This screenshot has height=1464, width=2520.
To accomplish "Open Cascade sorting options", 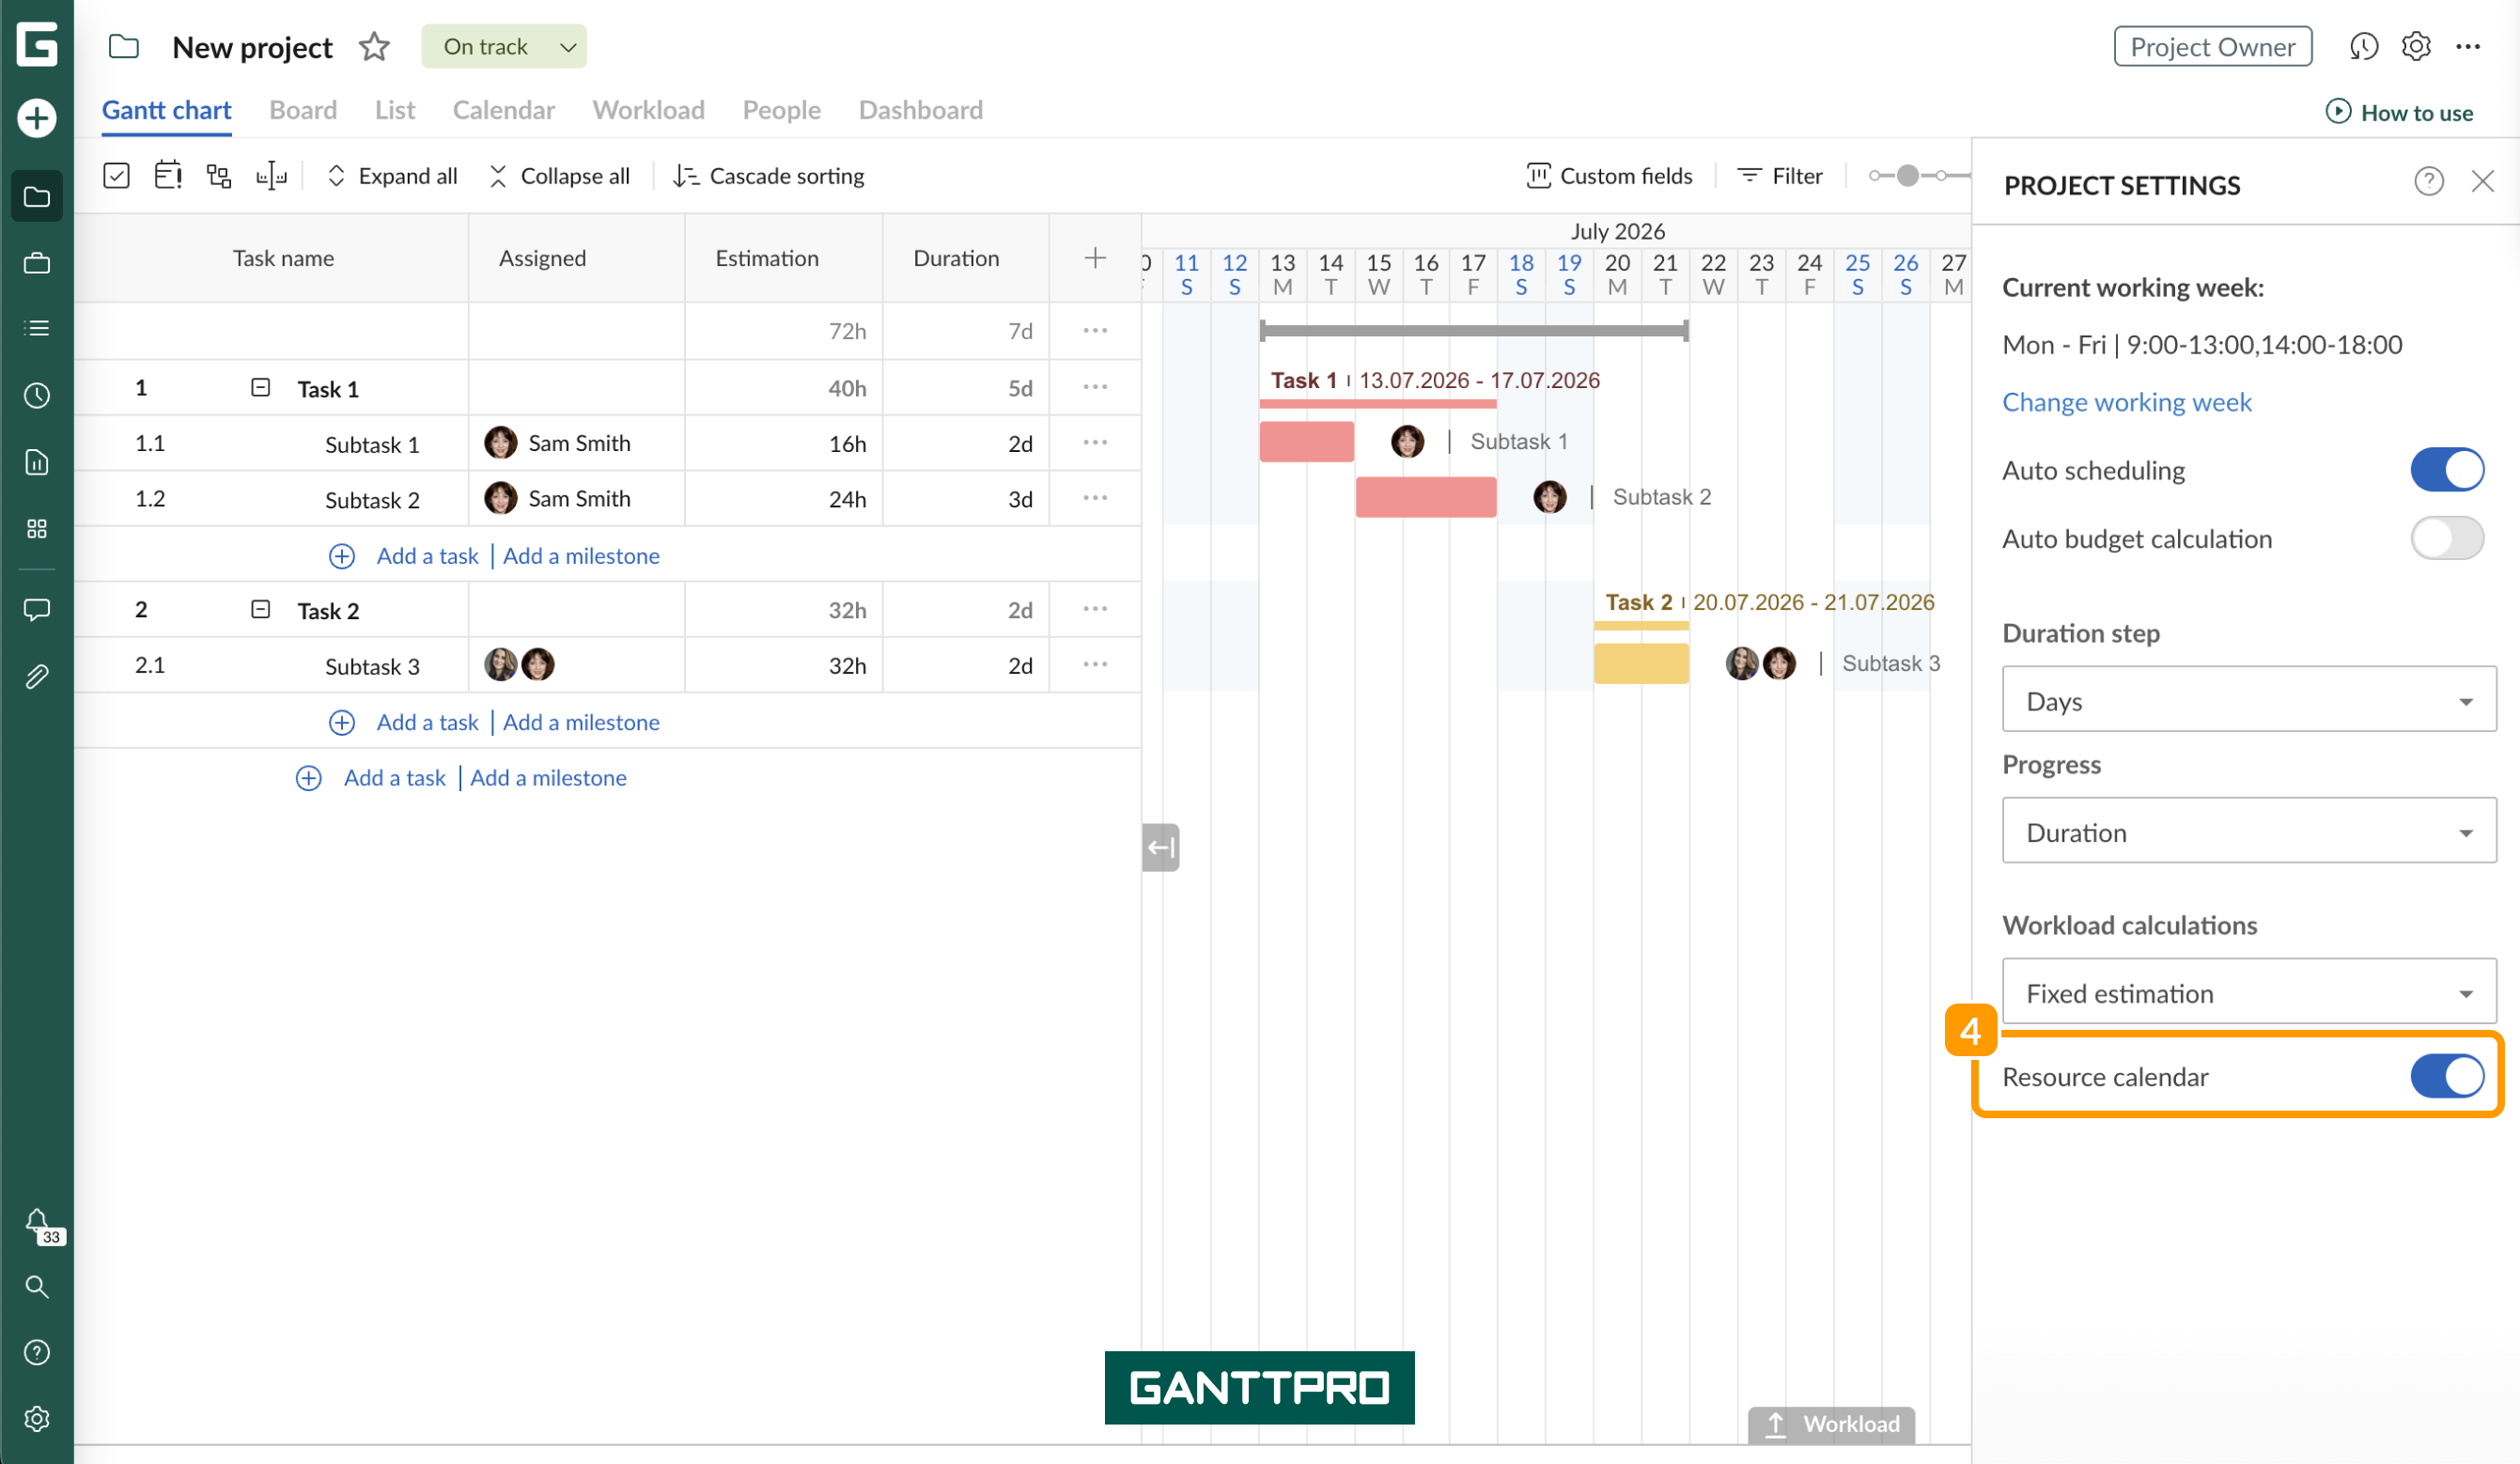I will coord(768,176).
